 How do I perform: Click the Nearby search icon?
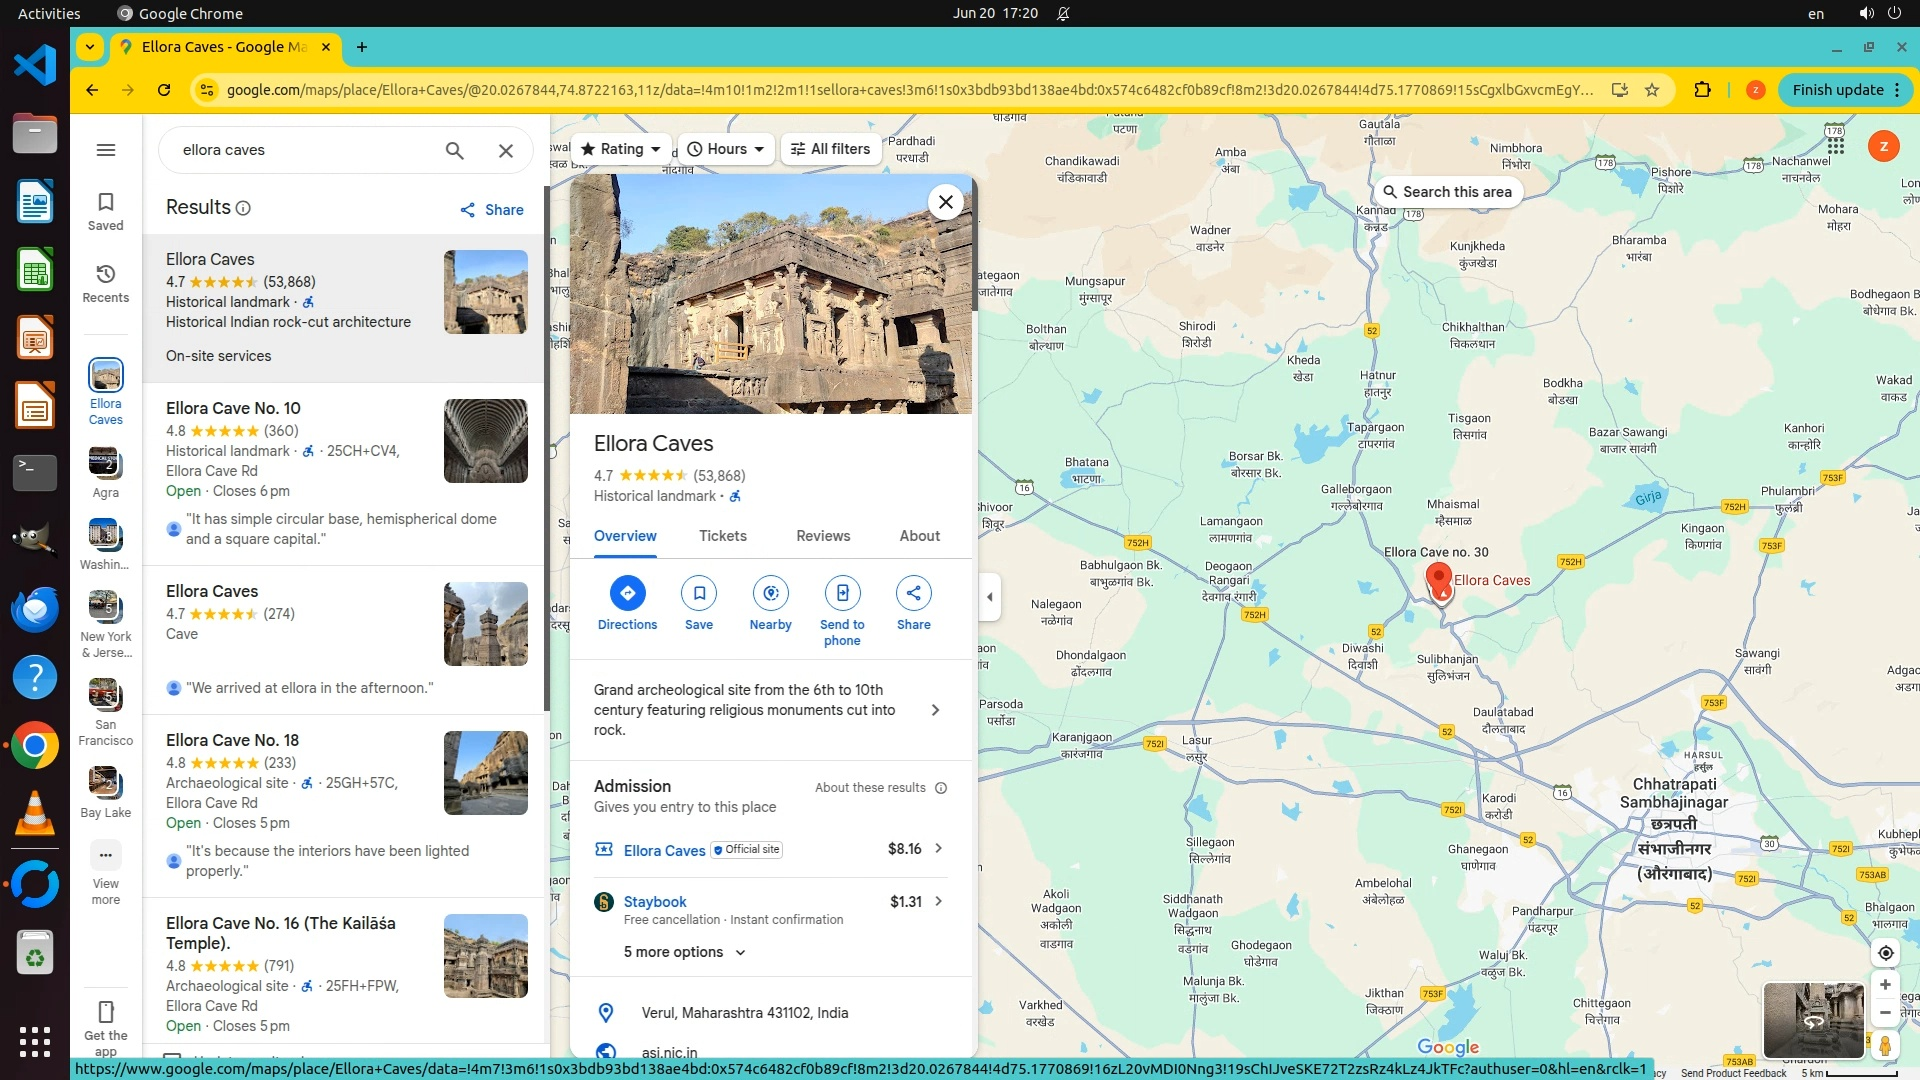[770, 594]
